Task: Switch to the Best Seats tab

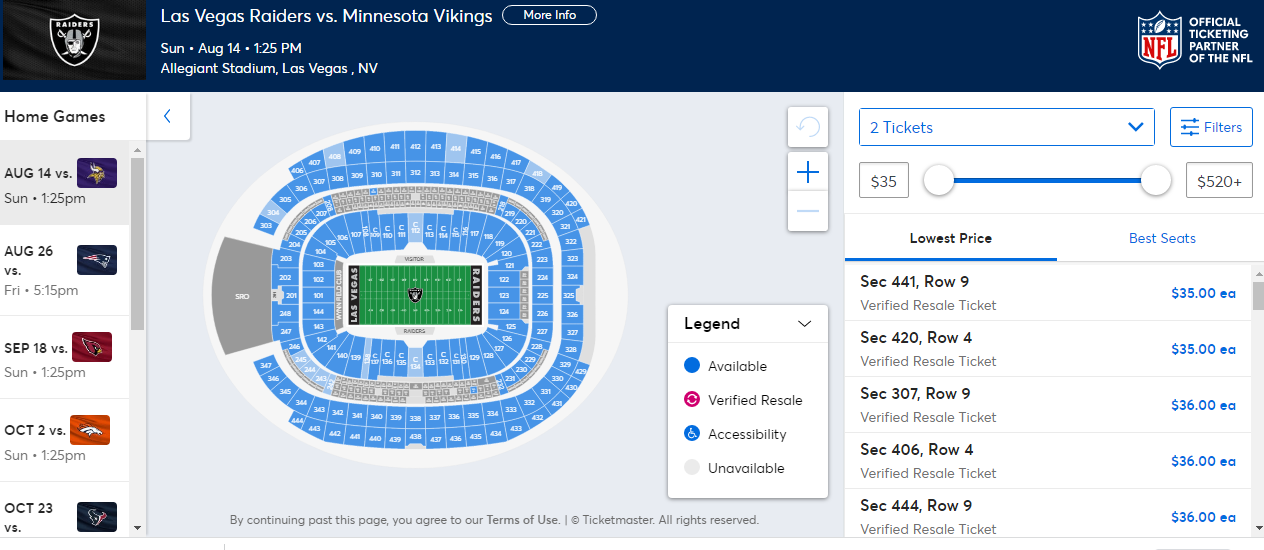Action: click(x=1162, y=238)
